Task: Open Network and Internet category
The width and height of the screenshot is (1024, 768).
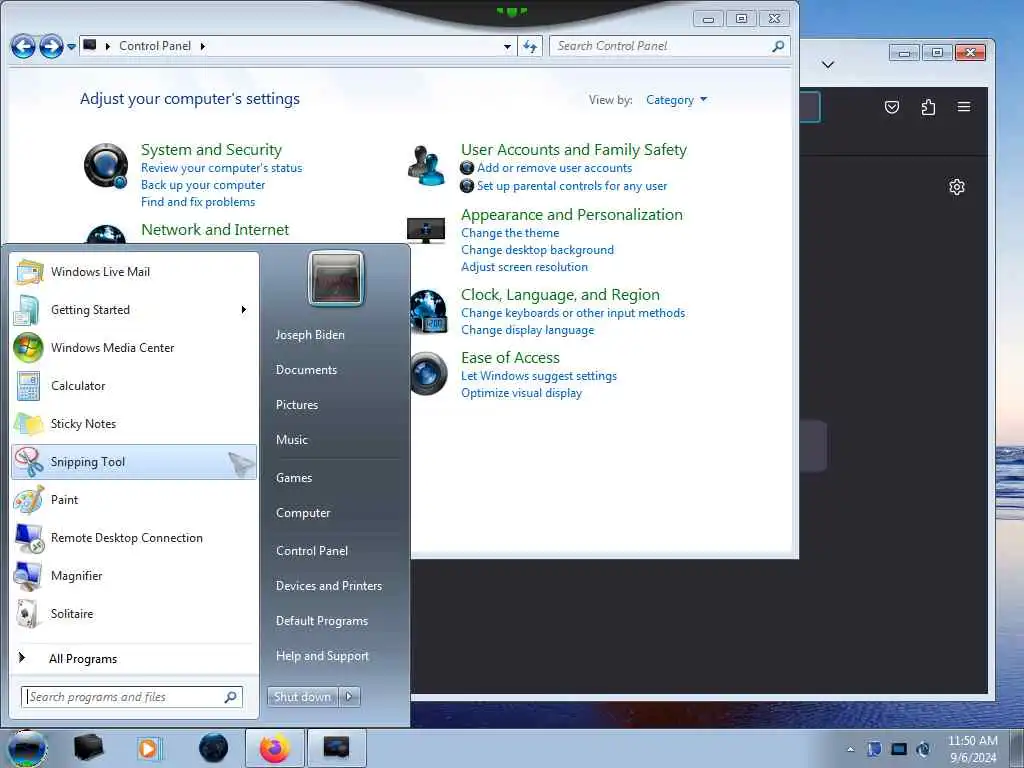Action: pyautogui.click(x=215, y=230)
